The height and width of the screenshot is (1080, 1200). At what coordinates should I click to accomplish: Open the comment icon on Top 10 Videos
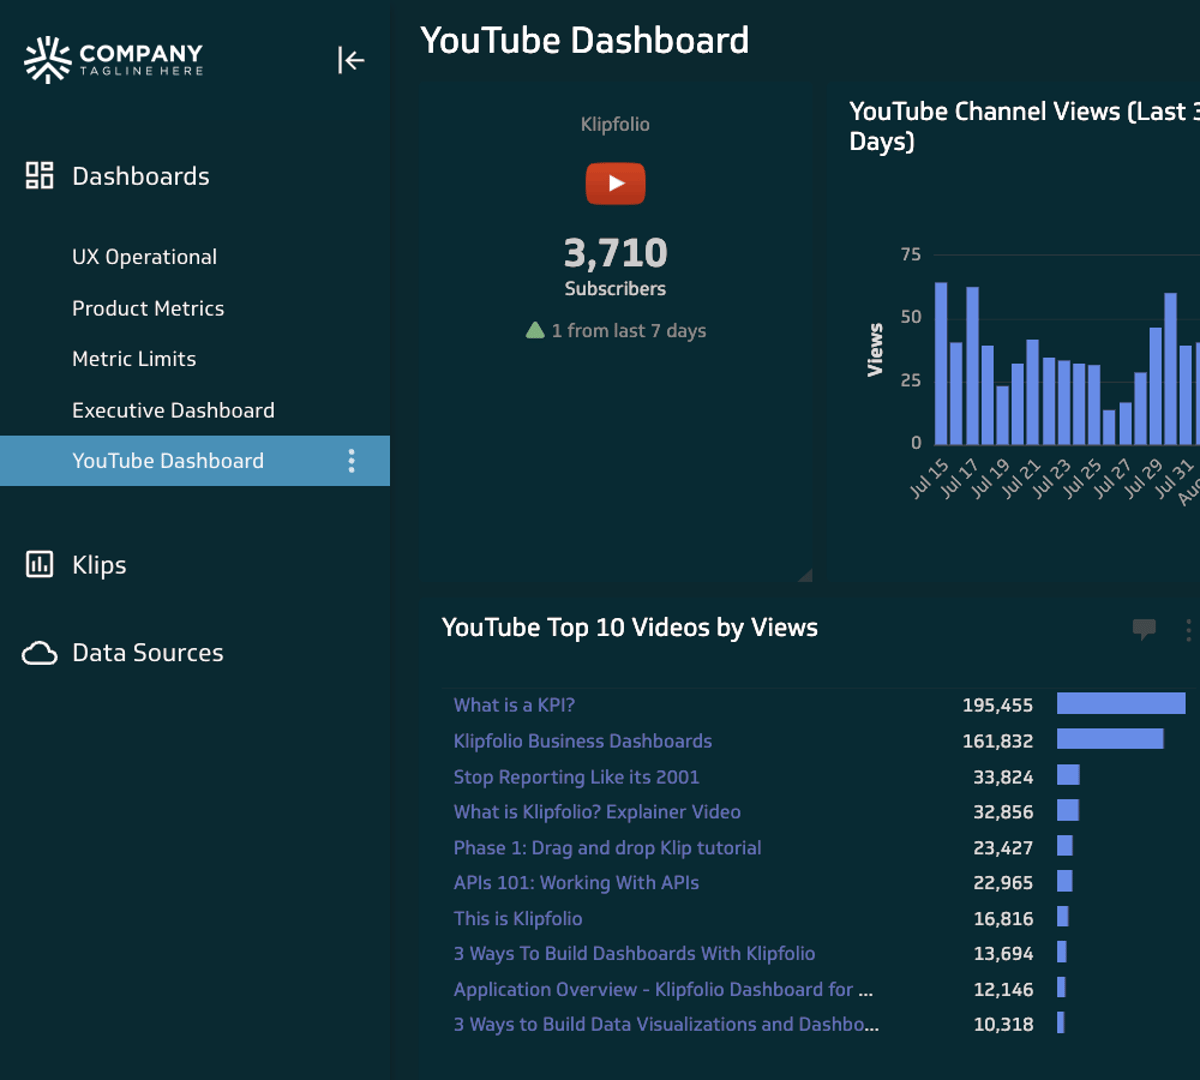[x=1144, y=630]
